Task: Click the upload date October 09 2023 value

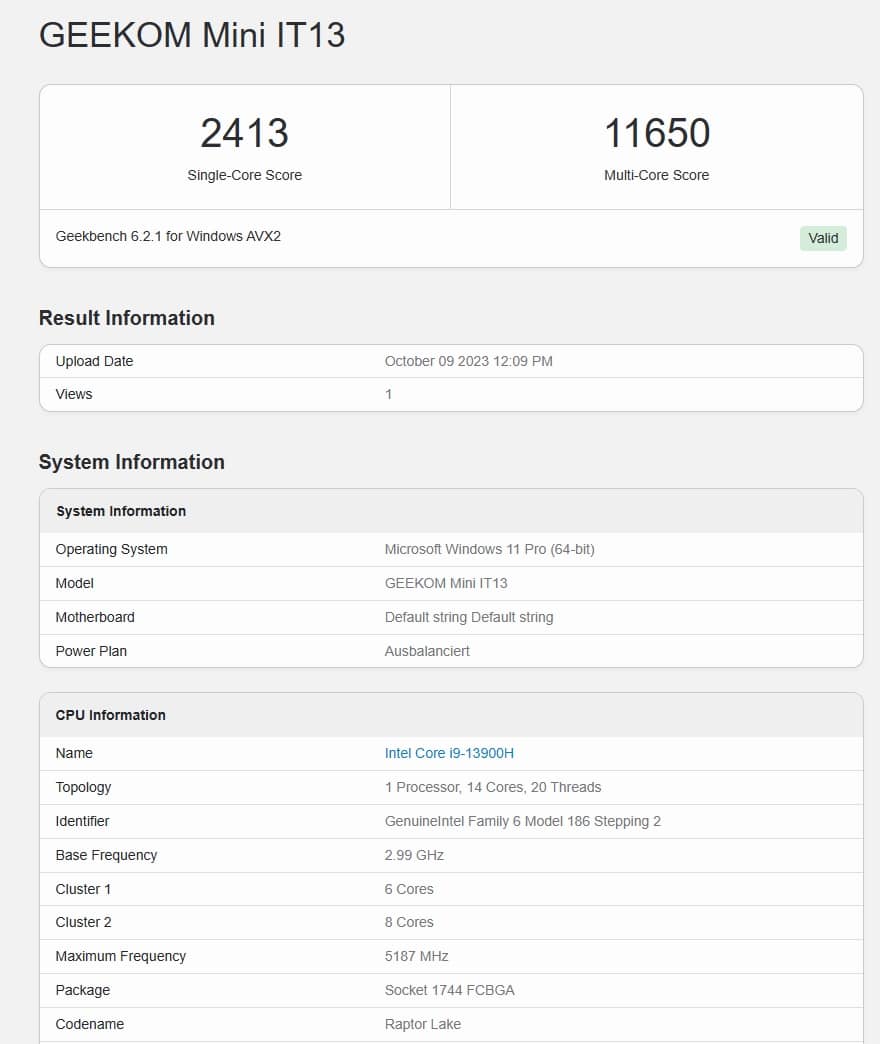Action: click(468, 361)
